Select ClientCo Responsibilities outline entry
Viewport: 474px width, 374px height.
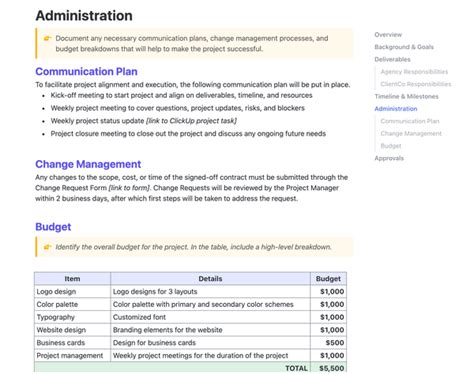point(416,84)
